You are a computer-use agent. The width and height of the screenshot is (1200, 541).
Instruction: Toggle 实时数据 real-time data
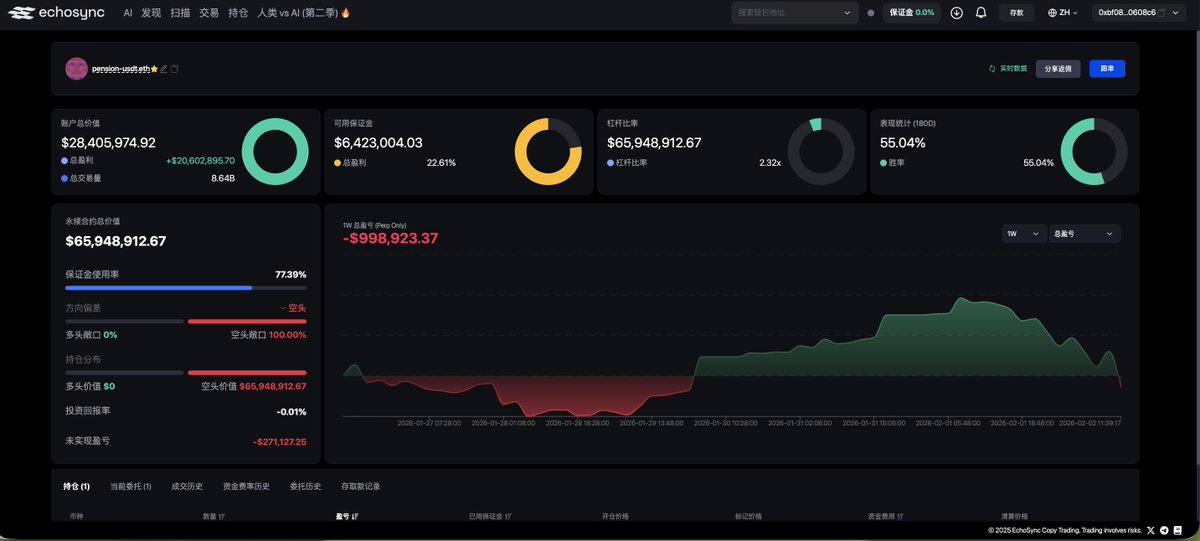coord(1007,69)
